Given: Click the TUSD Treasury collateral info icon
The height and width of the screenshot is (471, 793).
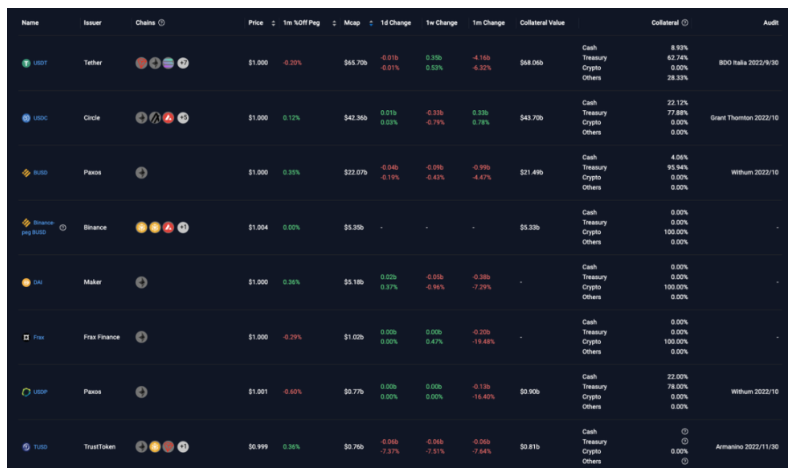Looking at the screenshot, I should pos(685,442).
